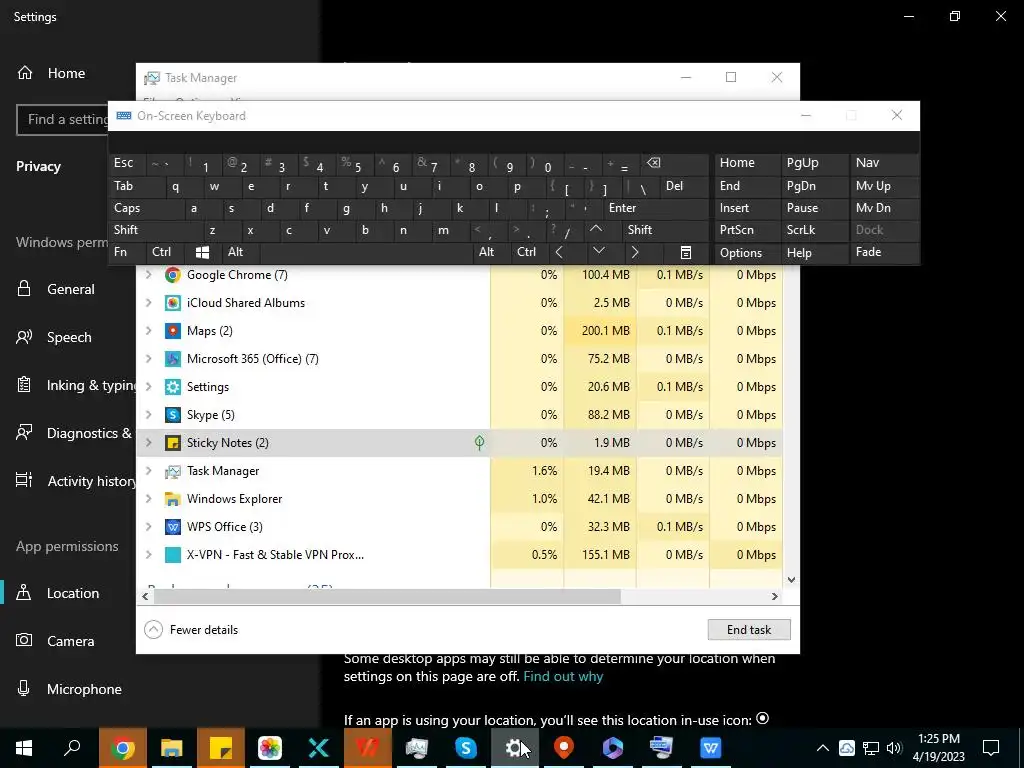Click the X-VPN process icon in list

pyautogui.click(x=172, y=555)
